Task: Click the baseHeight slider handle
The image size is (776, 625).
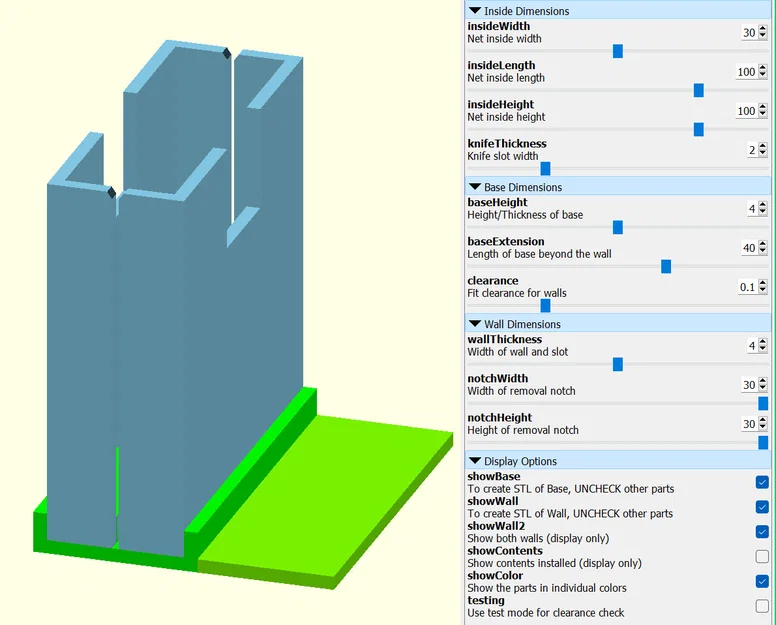Action: point(618,227)
